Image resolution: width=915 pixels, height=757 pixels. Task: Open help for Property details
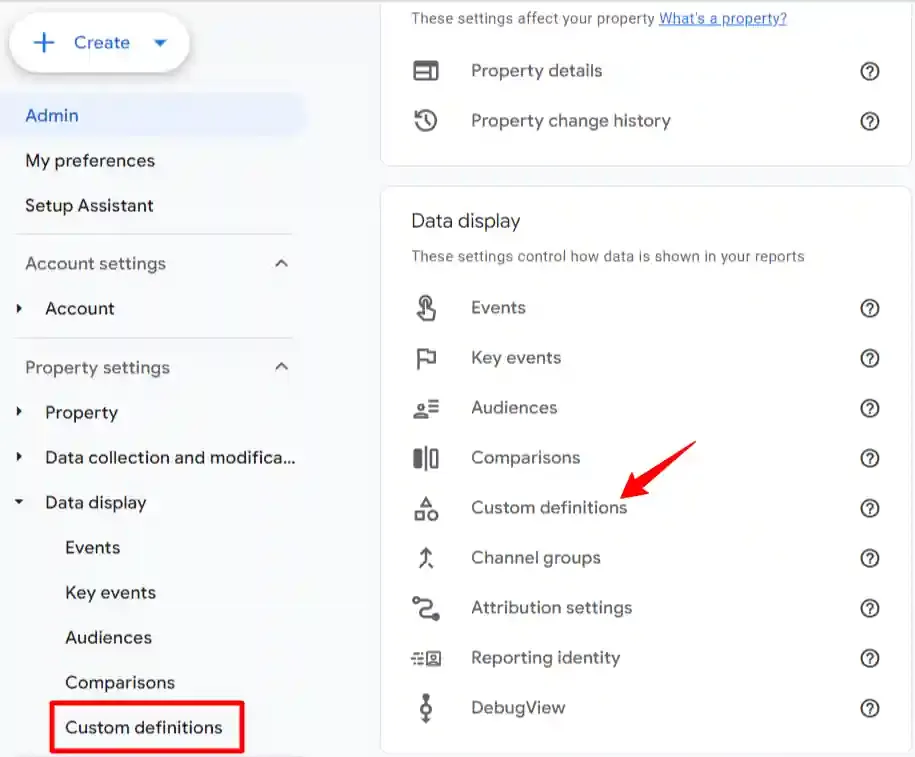[869, 71]
